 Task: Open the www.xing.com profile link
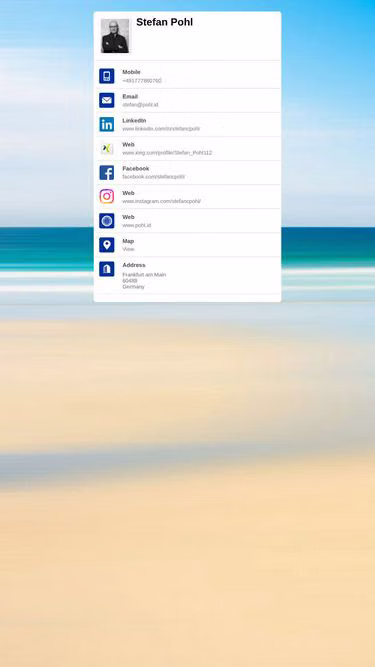pos(167,153)
